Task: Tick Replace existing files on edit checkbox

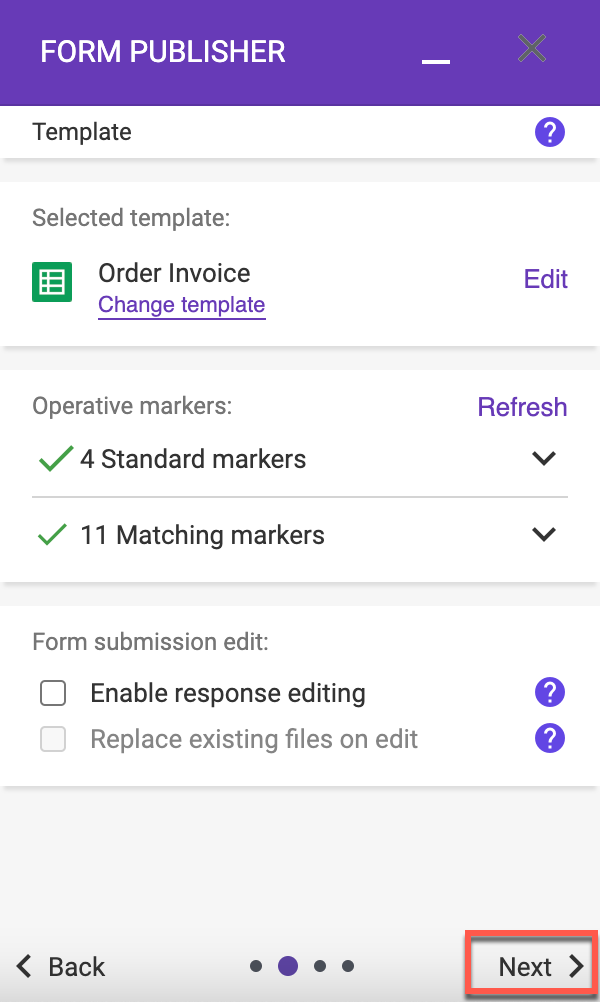Action: 53,739
